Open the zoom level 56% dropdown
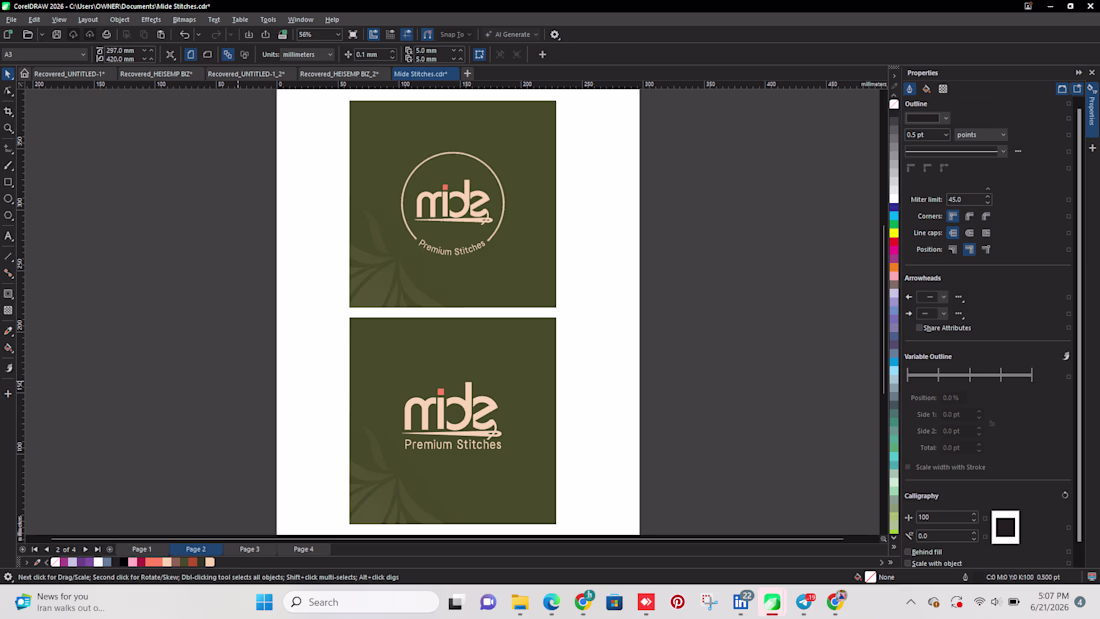1100x619 pixels. point(337,34)
